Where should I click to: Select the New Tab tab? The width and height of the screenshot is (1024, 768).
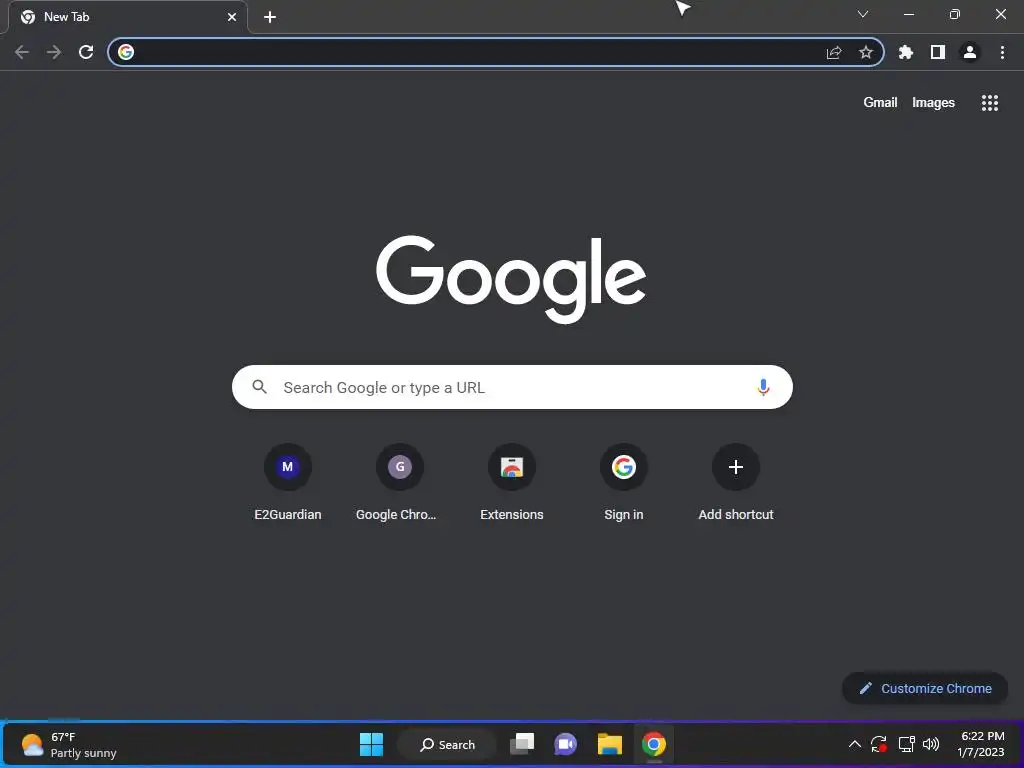(x=127, y=17)
